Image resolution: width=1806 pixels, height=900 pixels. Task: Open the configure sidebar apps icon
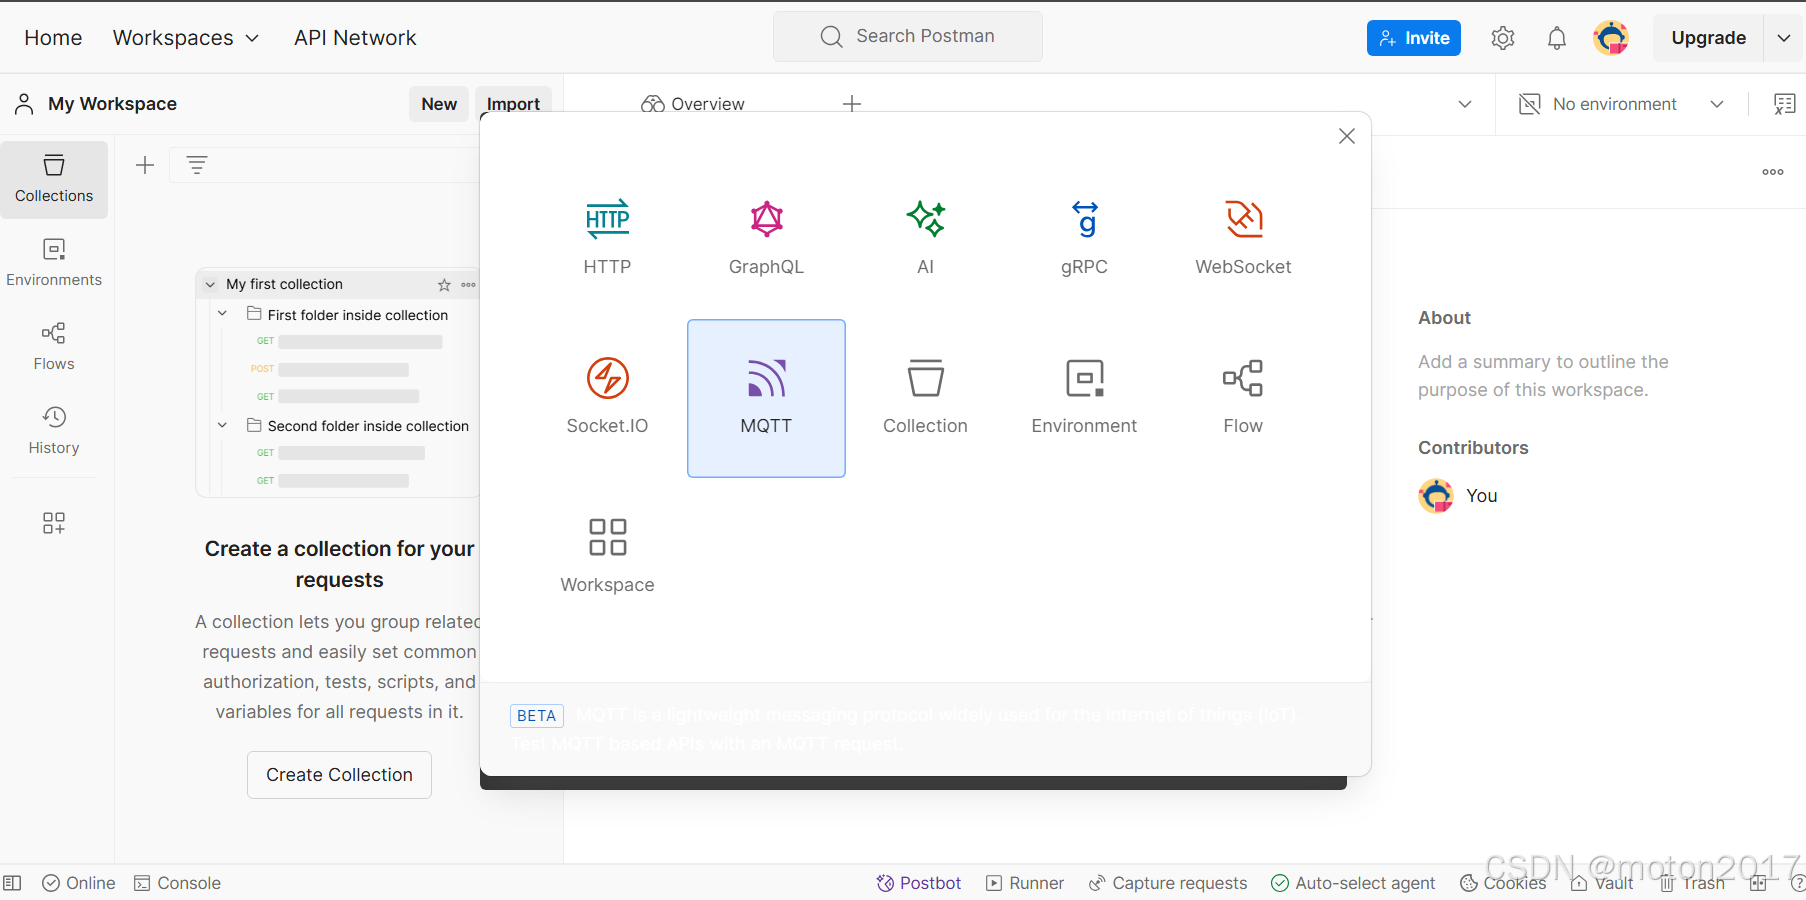coord(54,523)
